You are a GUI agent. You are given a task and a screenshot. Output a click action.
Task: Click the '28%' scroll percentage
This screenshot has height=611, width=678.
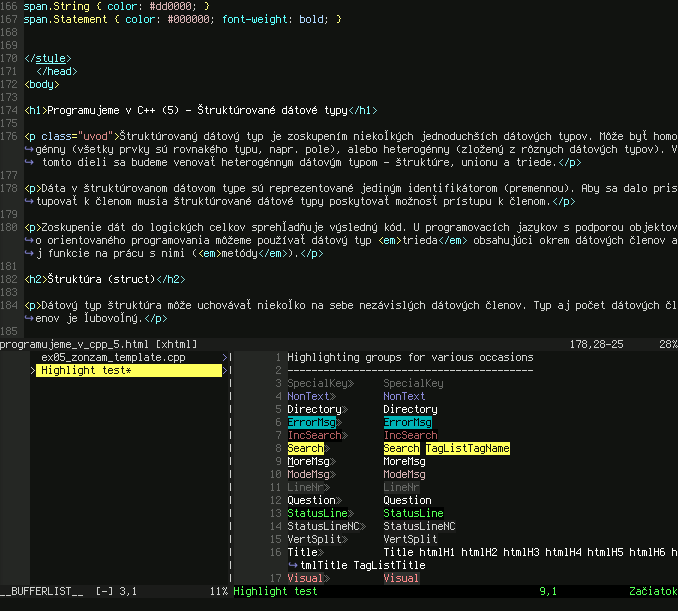pos(668,344)
